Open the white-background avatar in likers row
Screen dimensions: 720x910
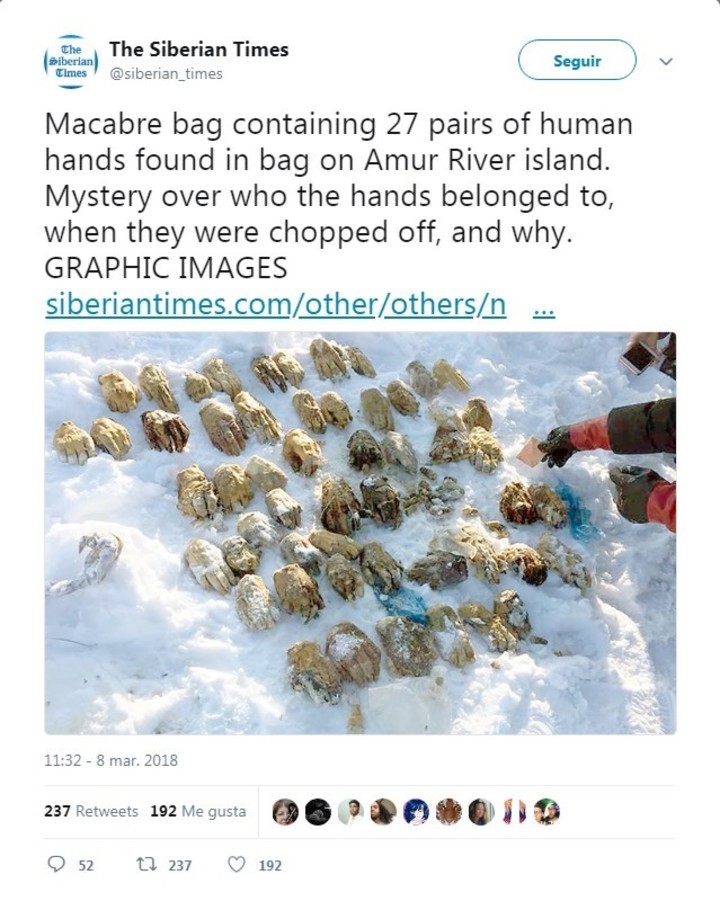pos(350,811)
